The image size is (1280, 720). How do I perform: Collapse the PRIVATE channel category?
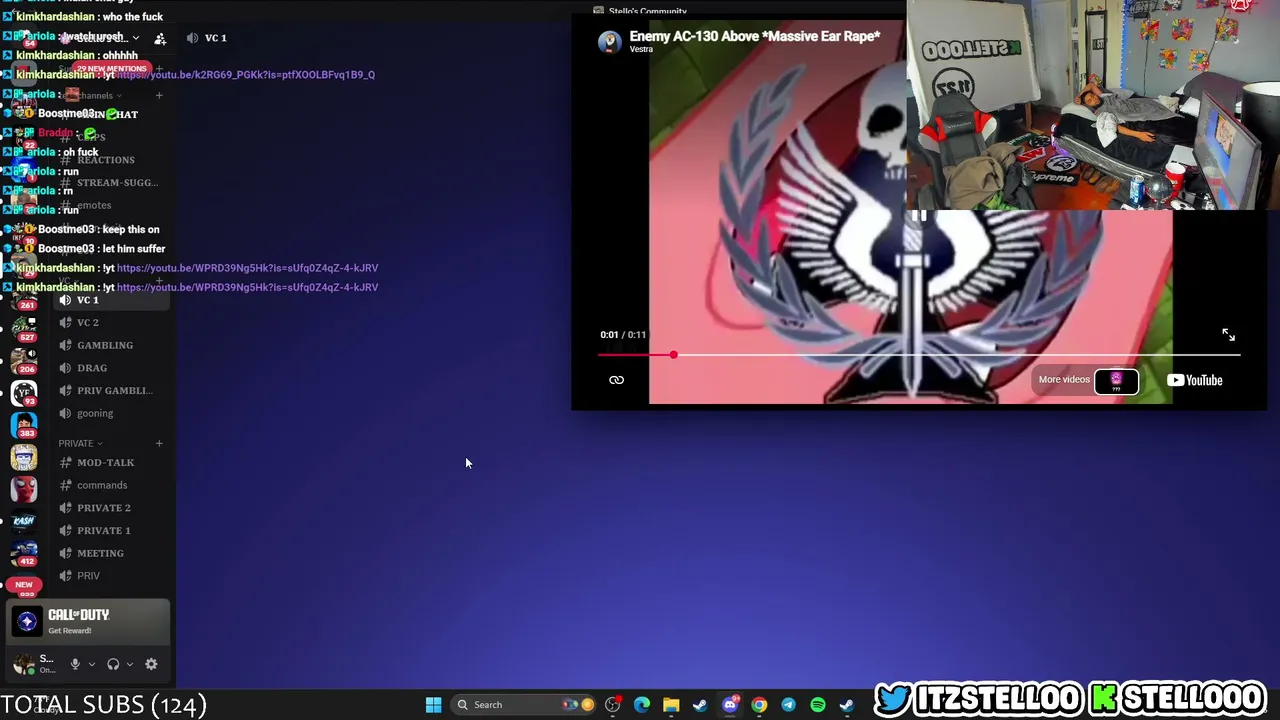(x=80, y=443)
